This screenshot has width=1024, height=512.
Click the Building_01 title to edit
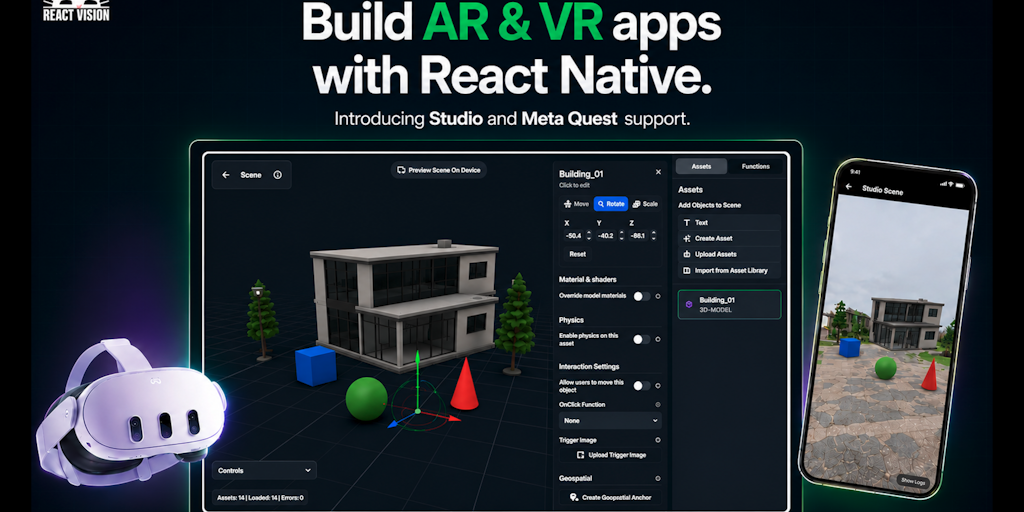coord(581,174)
